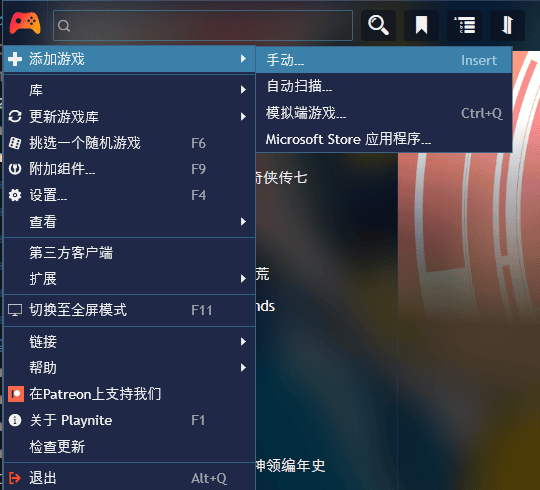This screenshot has width=540, height=490.
Task: Open the magnifier search icon in toolbar
Action: pyautogui.click(x=378, y=25)
